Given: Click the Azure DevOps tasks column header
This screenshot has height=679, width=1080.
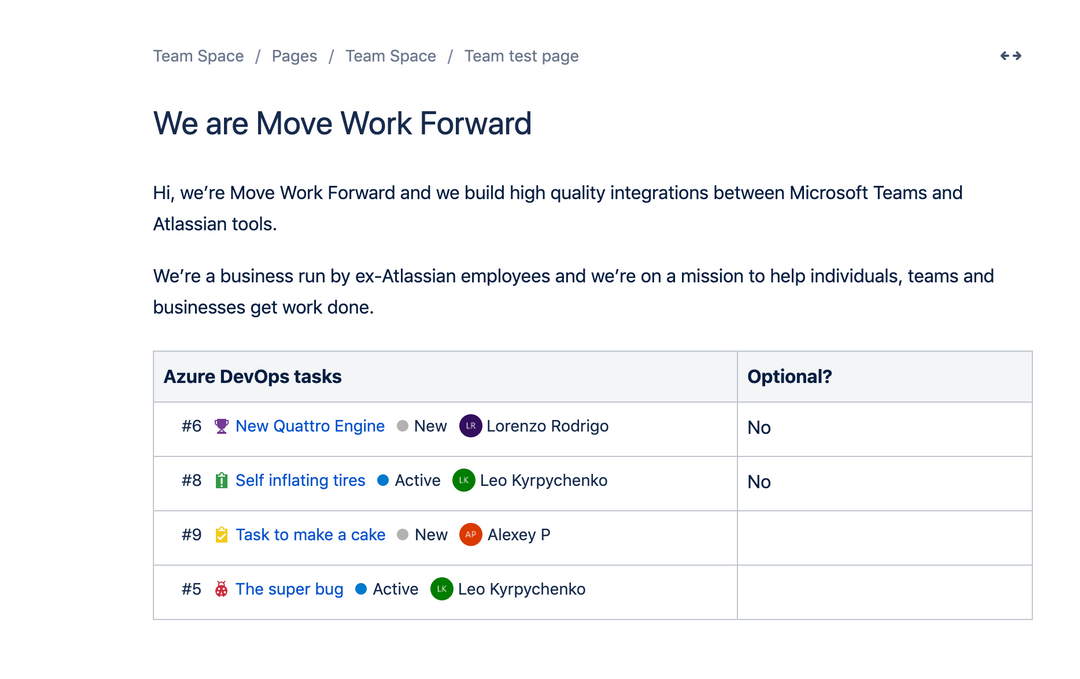Looking at the screenshot, I should [x=252, y=376].
